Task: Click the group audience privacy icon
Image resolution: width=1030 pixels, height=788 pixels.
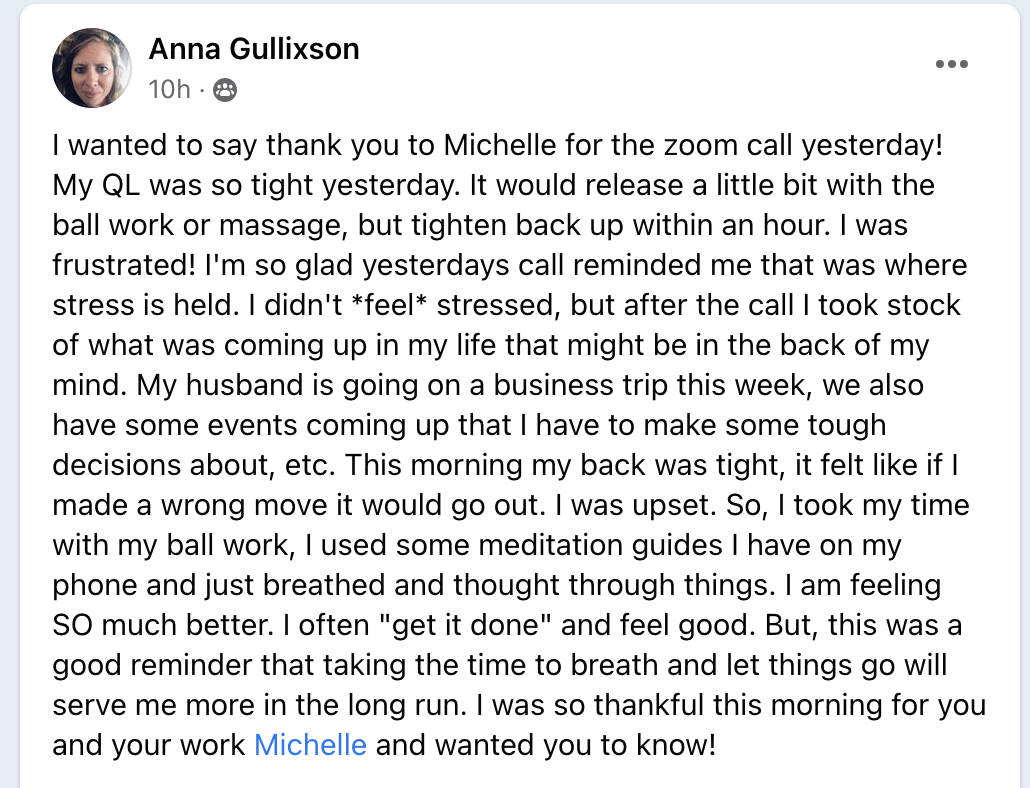Action: pyautogui.click(x=225, y=90)
